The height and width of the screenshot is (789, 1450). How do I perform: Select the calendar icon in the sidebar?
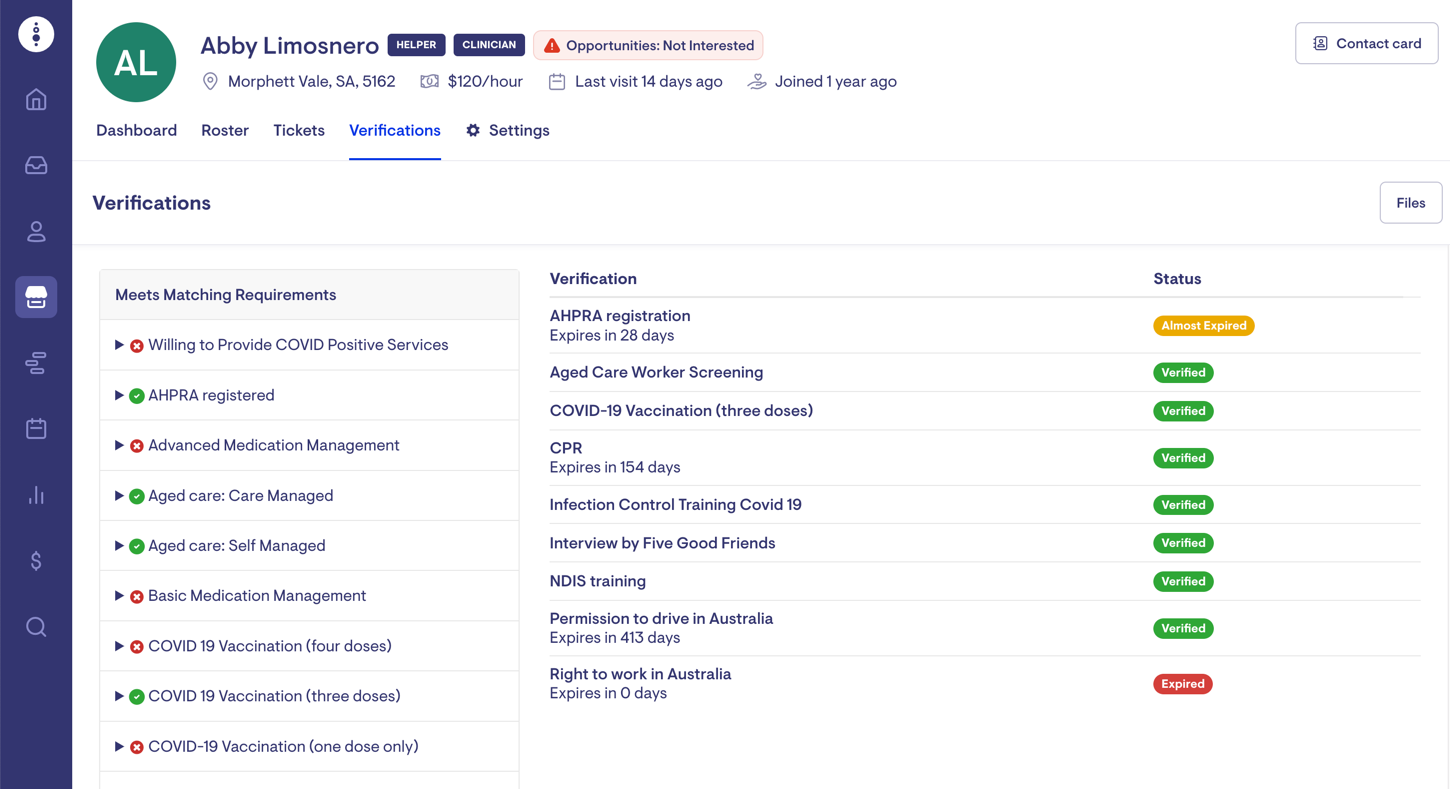[x=36, y=429]
